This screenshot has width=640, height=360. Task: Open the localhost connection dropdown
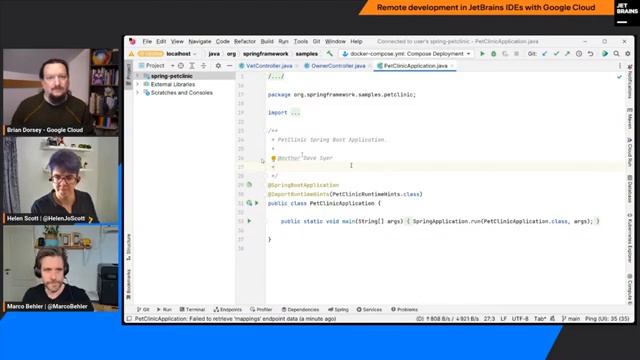point(182,54)
